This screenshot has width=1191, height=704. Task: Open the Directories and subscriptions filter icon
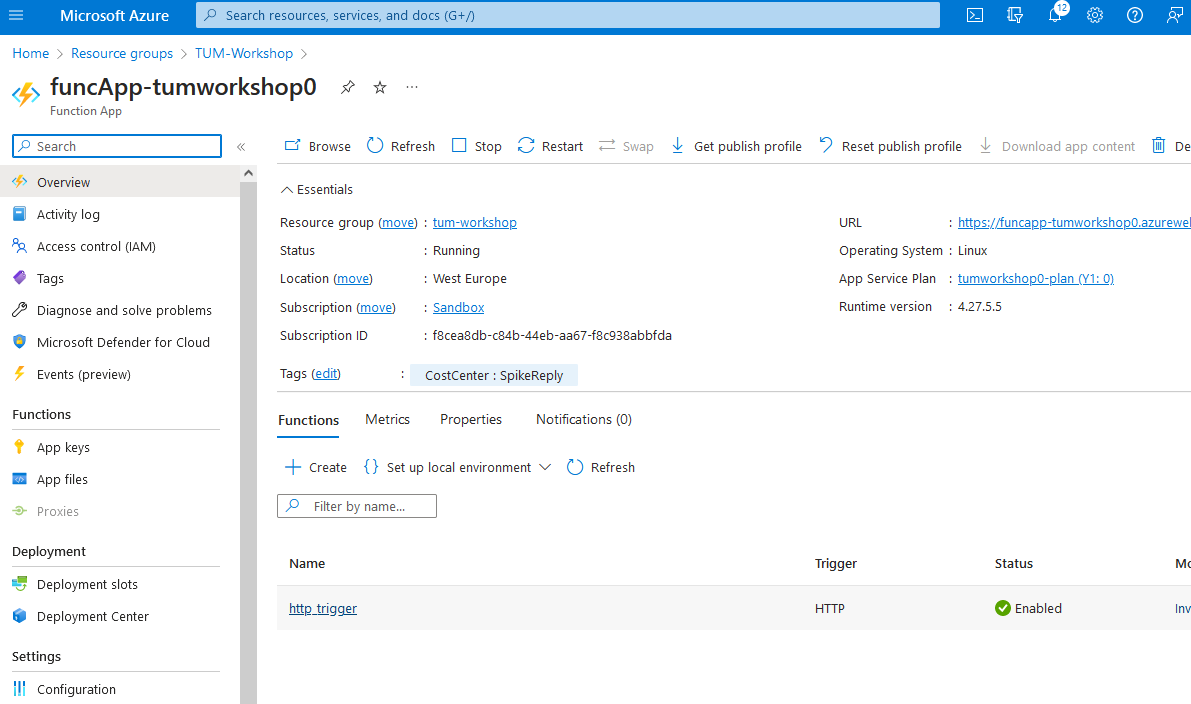(1015, 15)
